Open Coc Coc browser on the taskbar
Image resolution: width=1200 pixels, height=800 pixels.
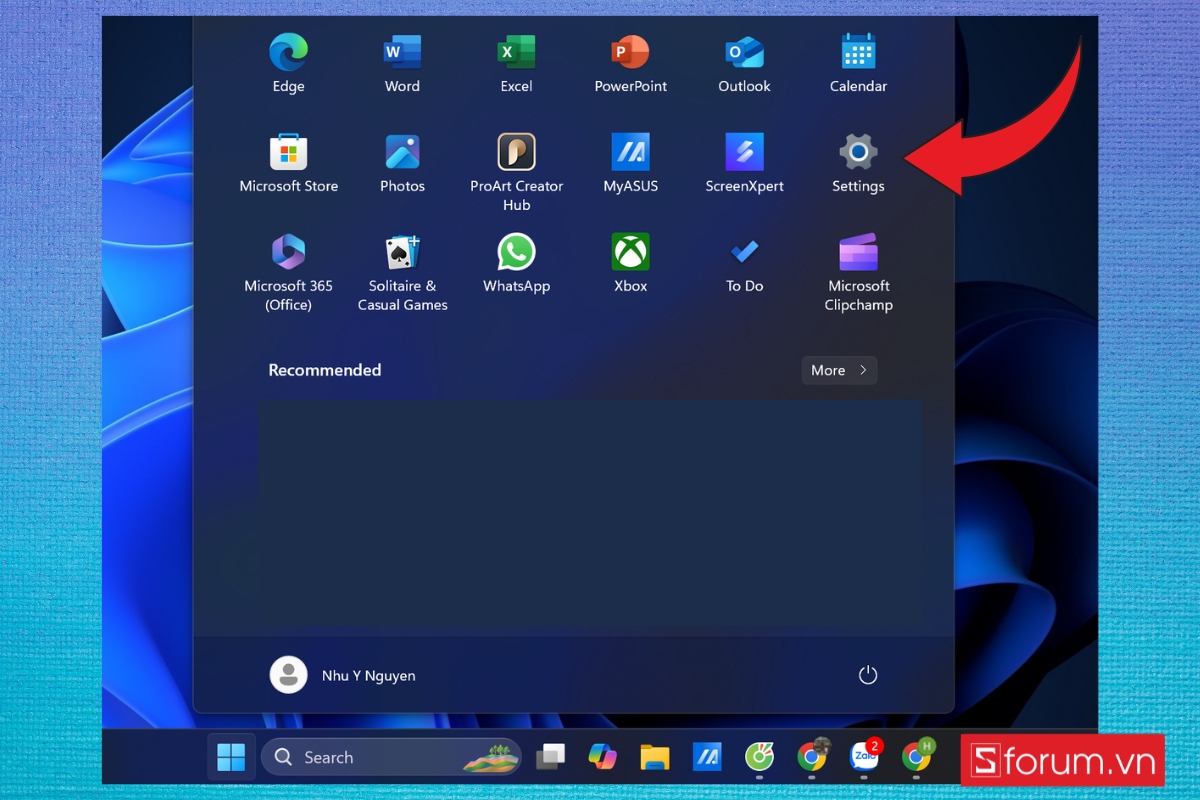coord(759,757)
